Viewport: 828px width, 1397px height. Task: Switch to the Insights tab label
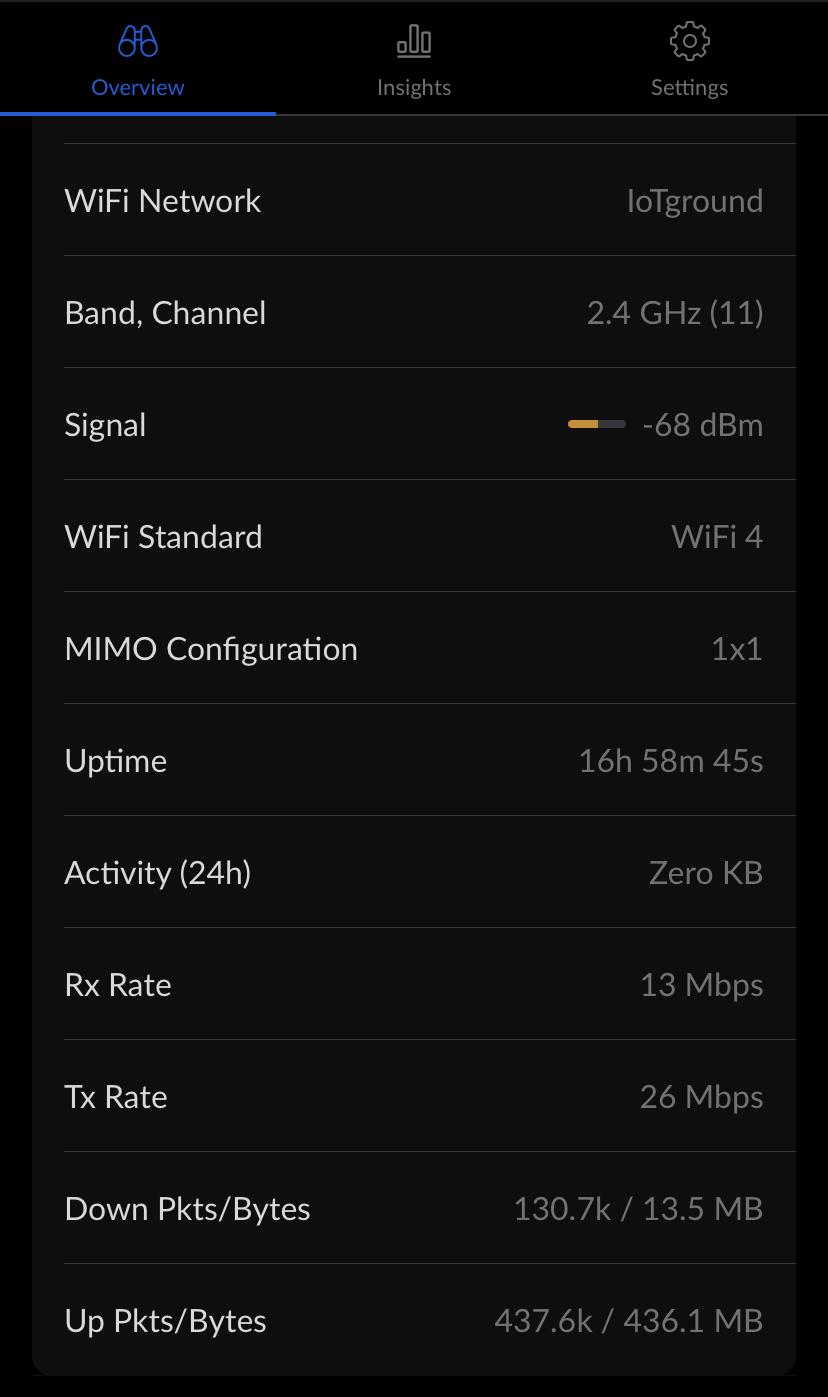tap(414, 87)
